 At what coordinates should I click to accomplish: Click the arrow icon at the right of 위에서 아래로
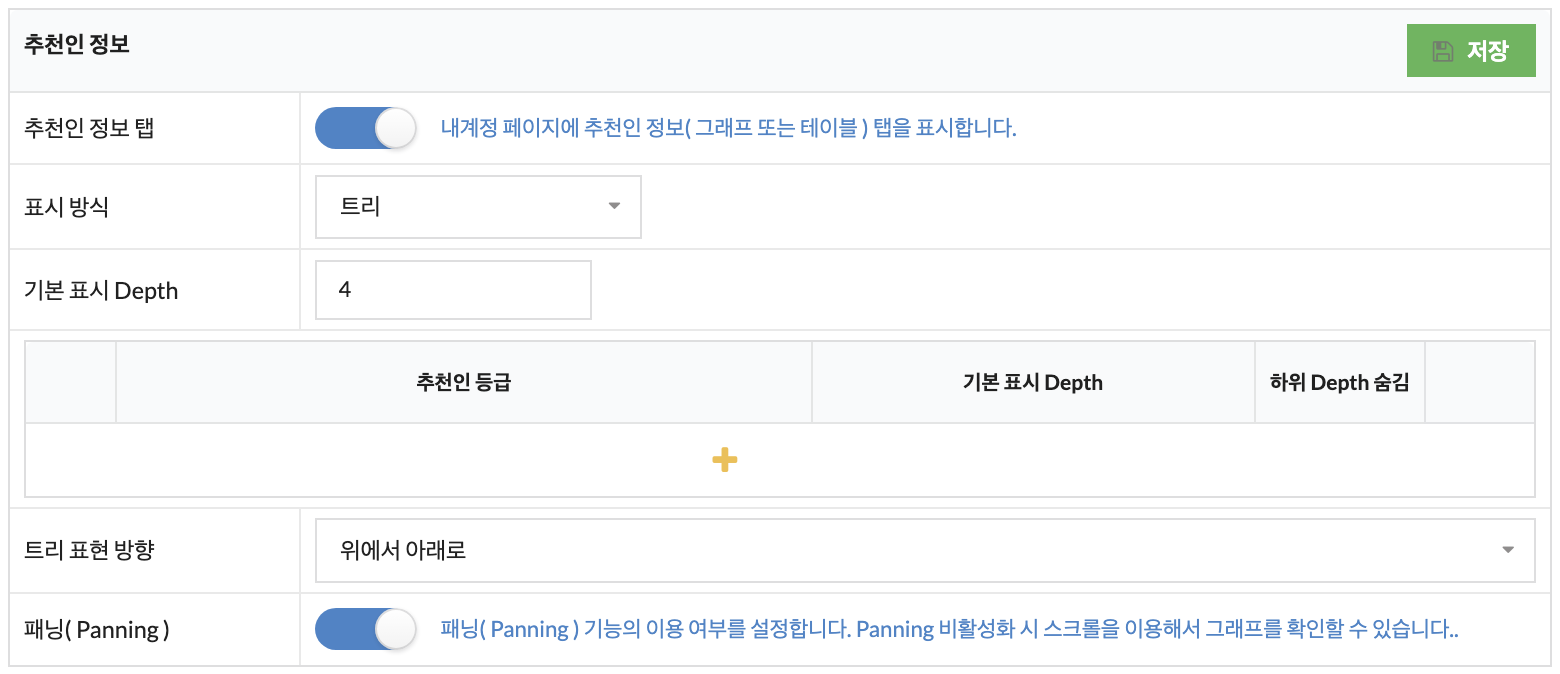tap(1508, 549)
